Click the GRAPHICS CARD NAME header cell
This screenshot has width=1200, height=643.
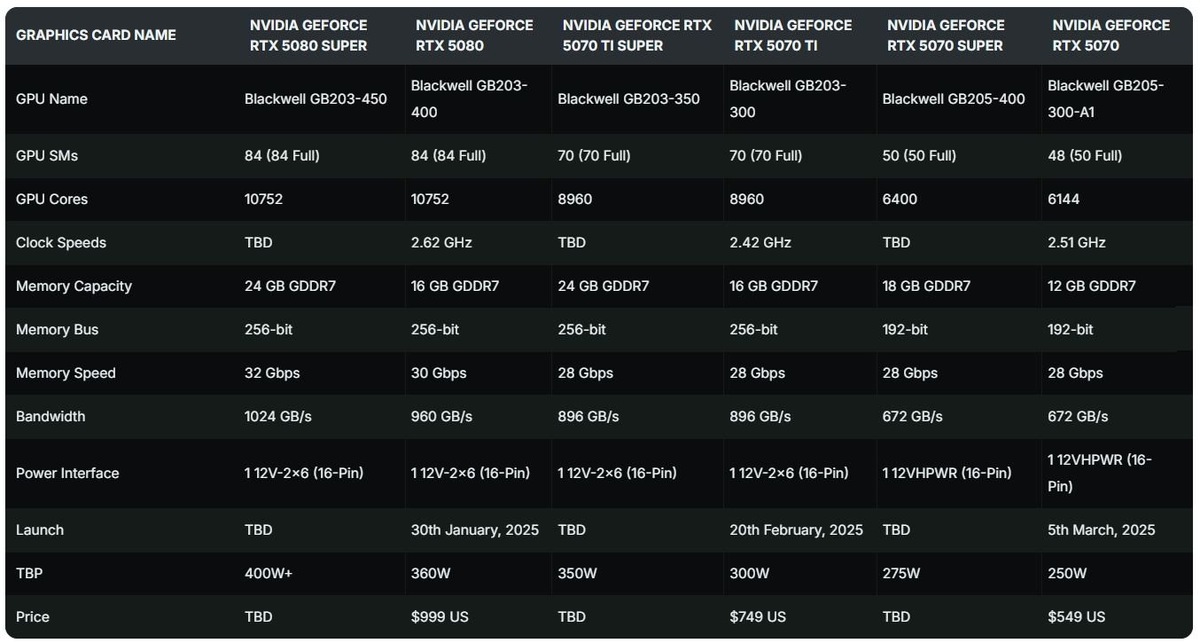[x=96, y=35]
